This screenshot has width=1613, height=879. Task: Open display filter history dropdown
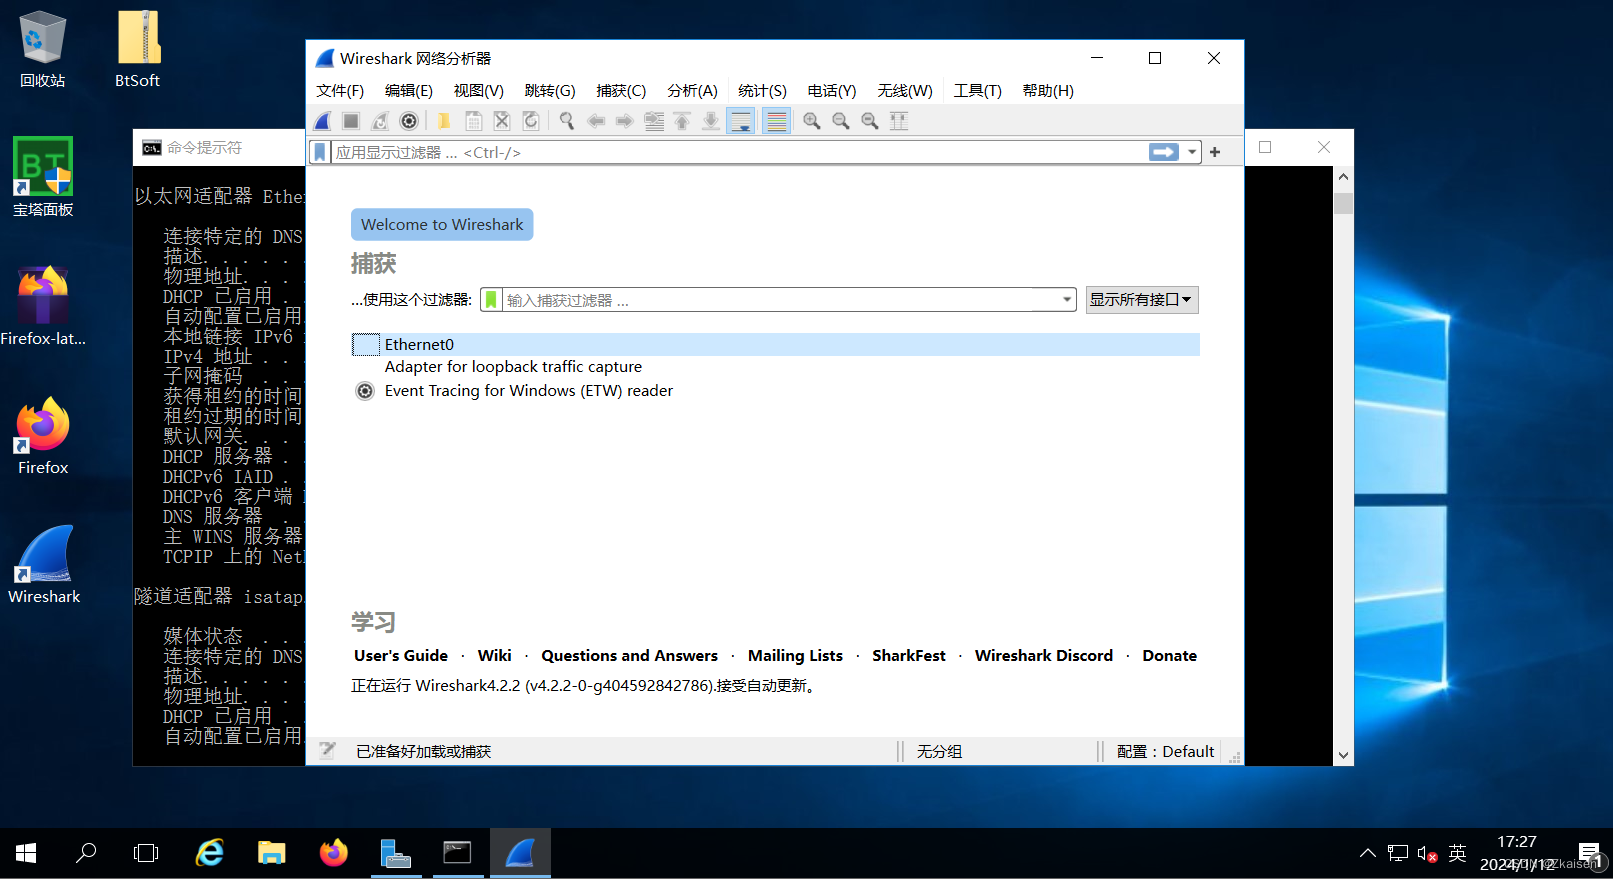1192,152
